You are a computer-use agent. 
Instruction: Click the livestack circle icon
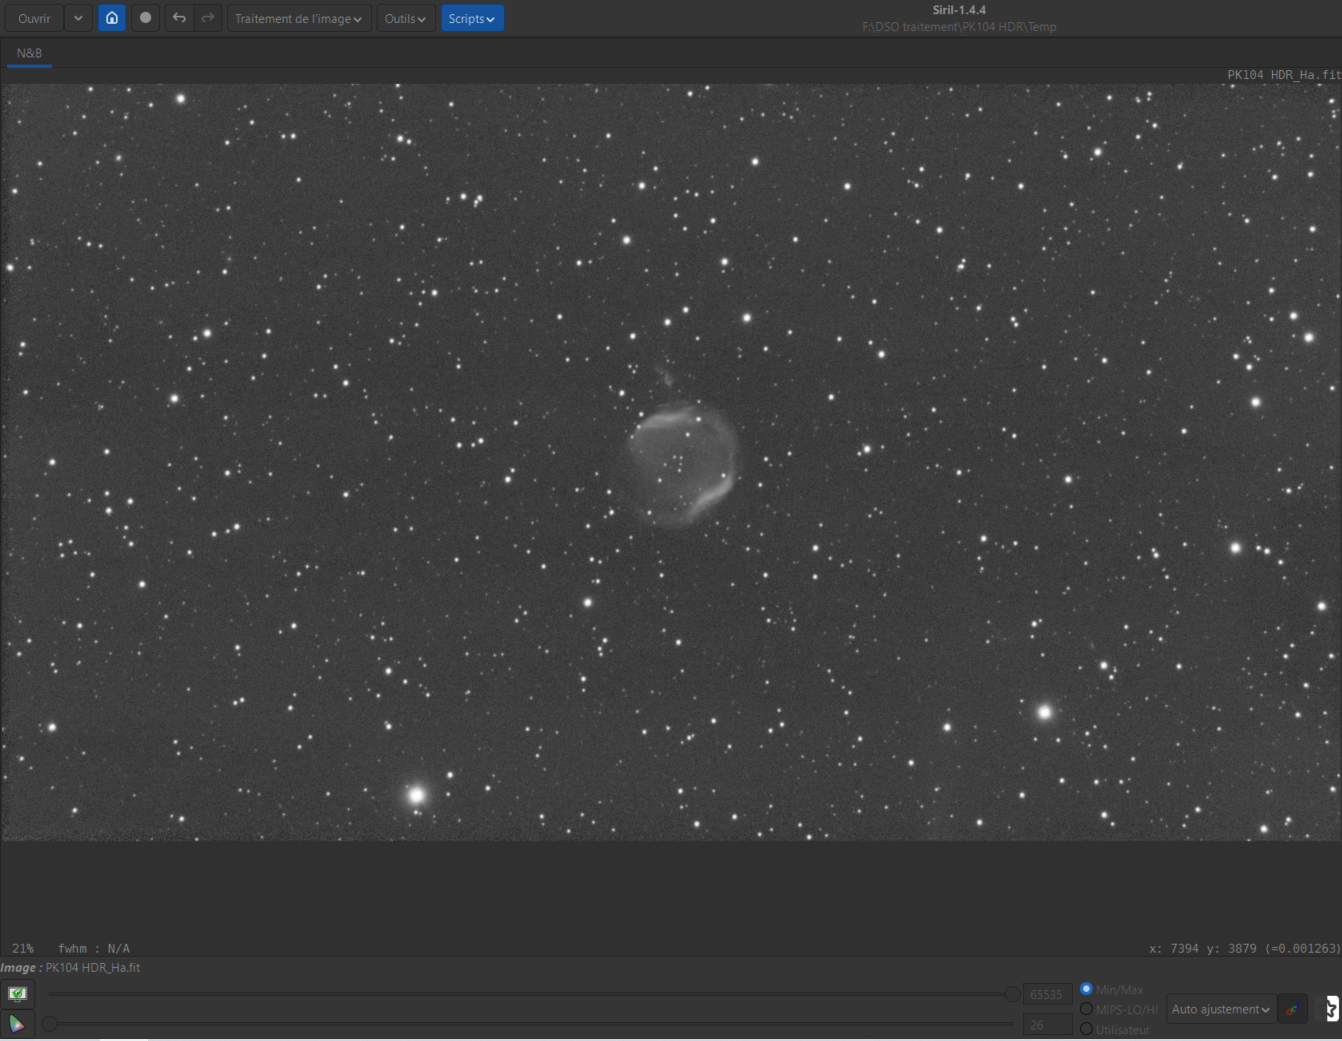point(146,18)
